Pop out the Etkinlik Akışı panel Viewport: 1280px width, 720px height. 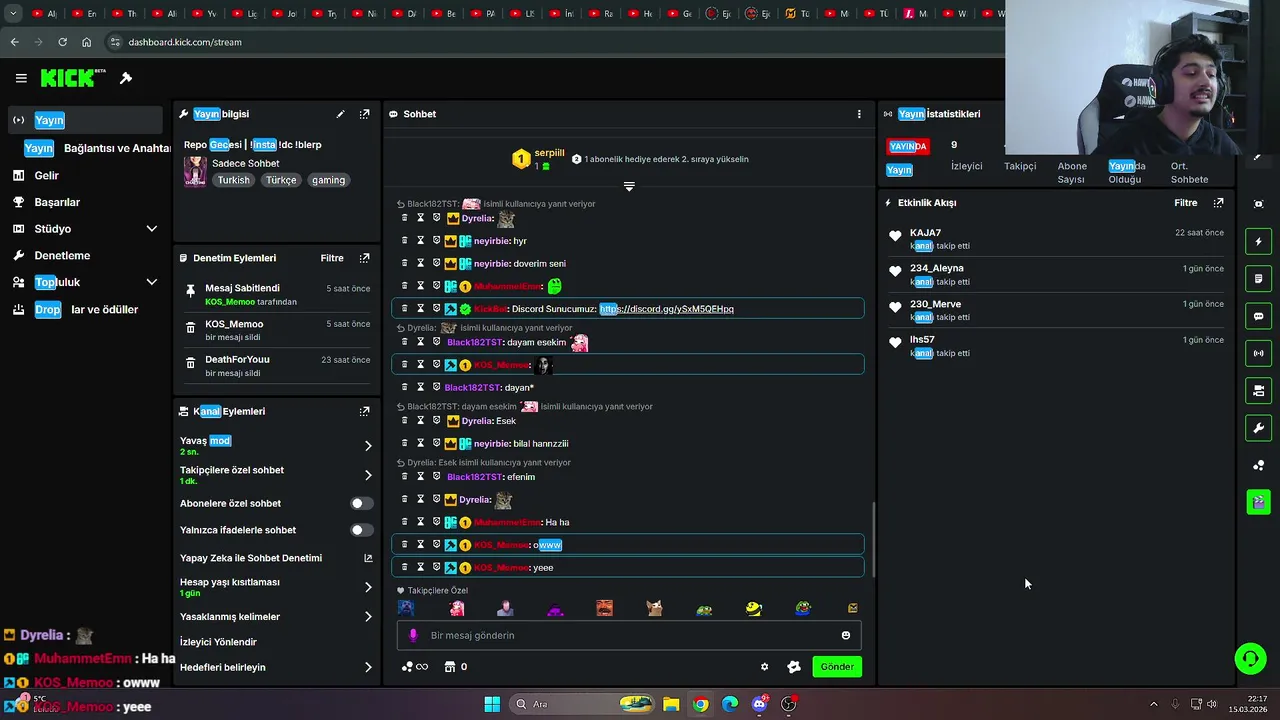pyautogui.click(x=1218, y=203)
